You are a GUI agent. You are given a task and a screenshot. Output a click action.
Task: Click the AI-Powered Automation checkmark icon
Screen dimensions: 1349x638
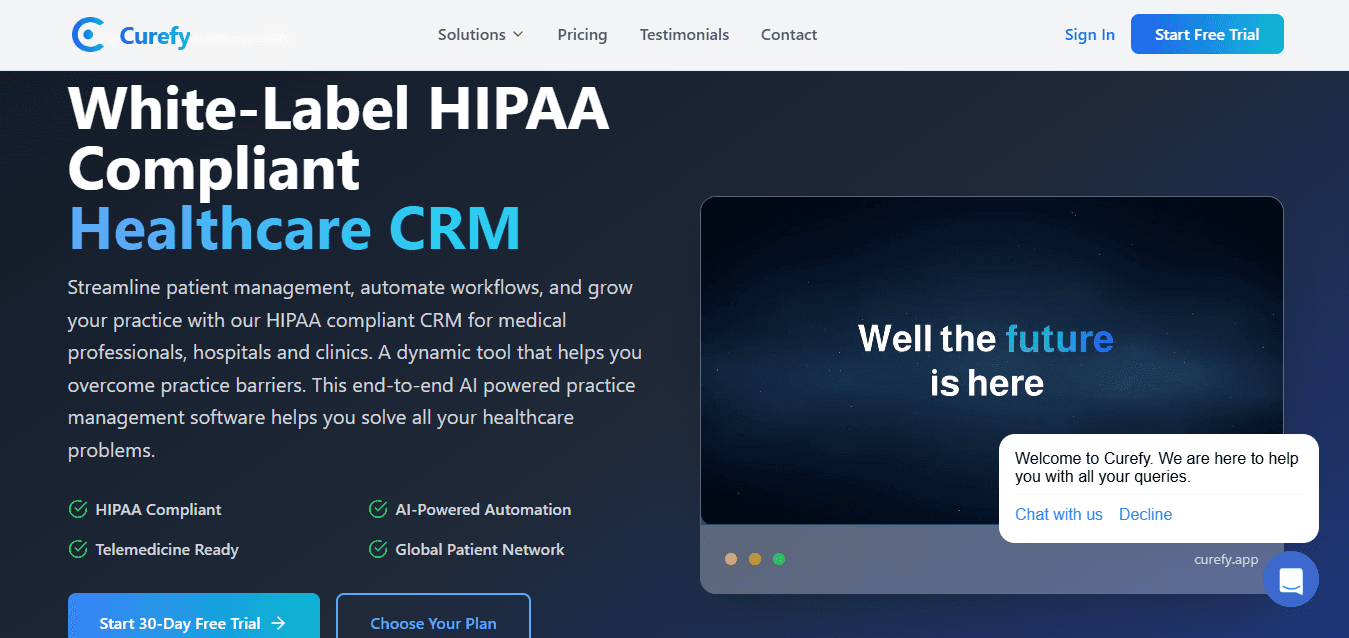pos(378,509)
